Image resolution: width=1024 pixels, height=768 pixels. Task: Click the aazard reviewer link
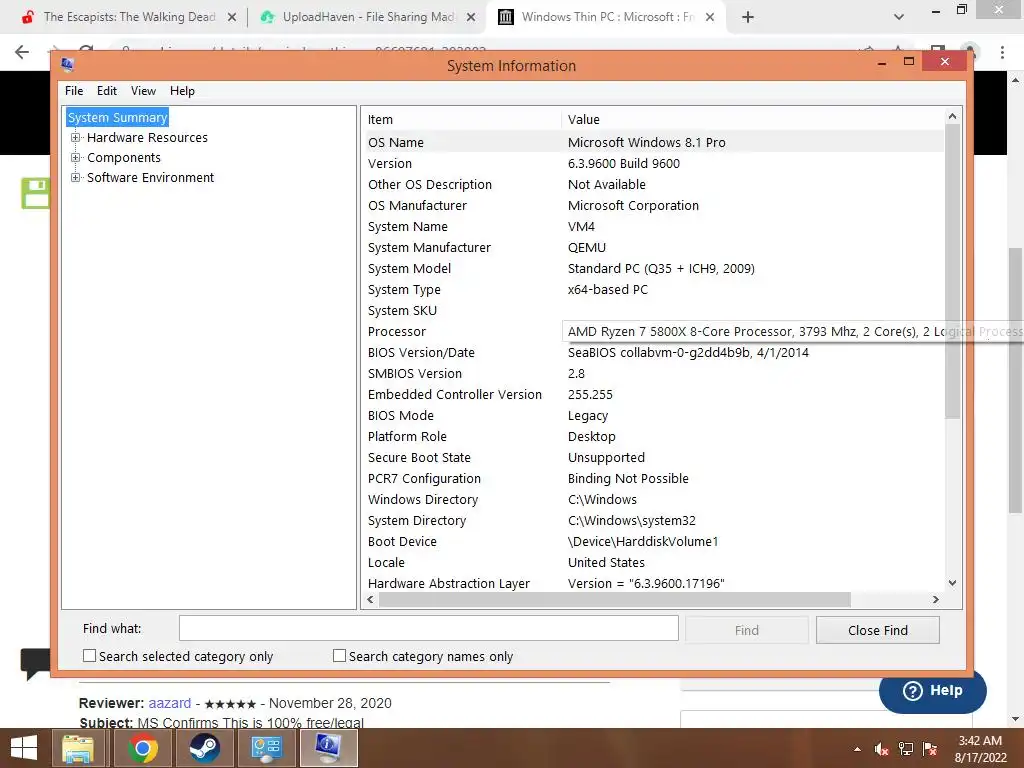pyautogui.click(x=170, y=703)
